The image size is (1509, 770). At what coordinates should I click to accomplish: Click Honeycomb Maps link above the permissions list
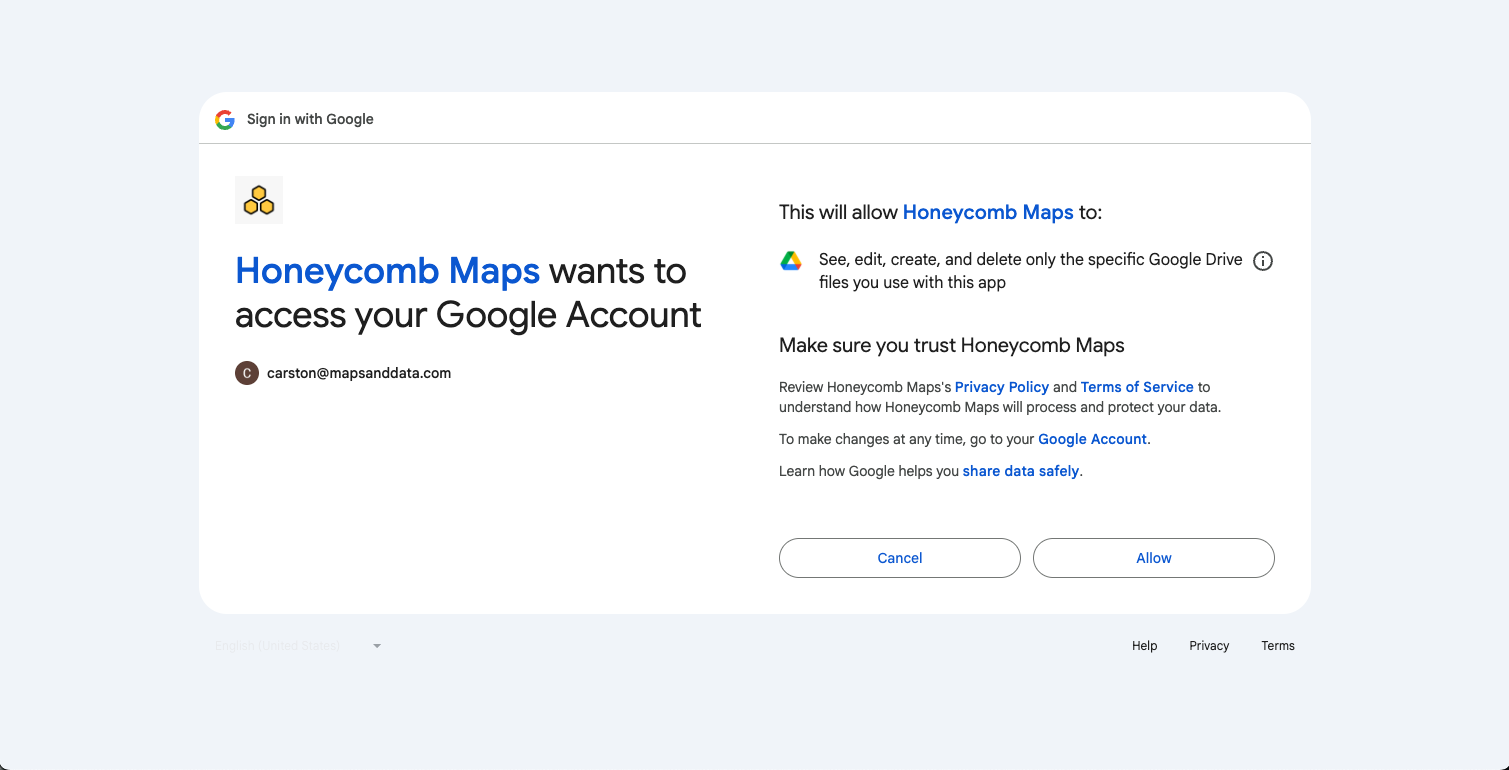[988, 212]
